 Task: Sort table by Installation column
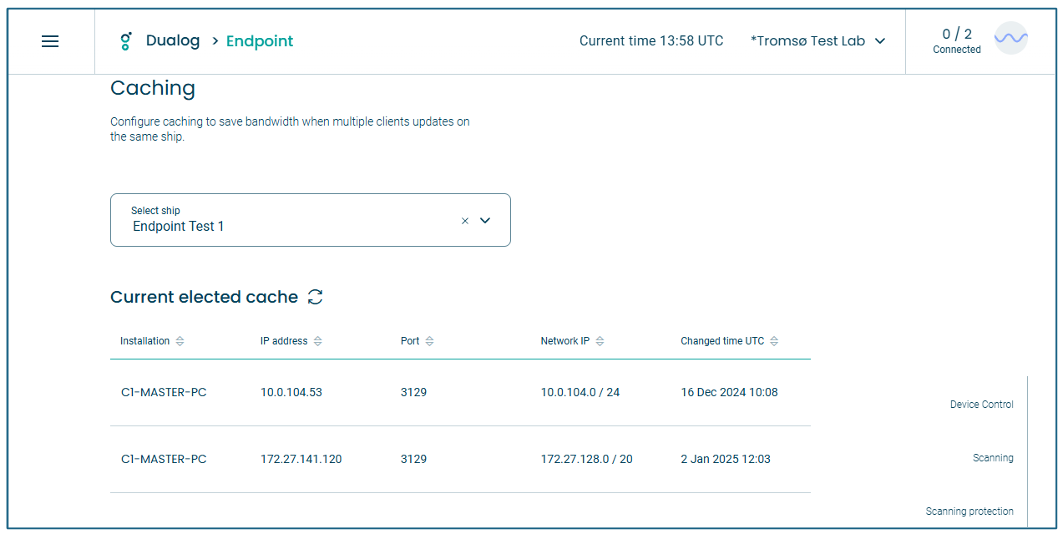[180, 341]
